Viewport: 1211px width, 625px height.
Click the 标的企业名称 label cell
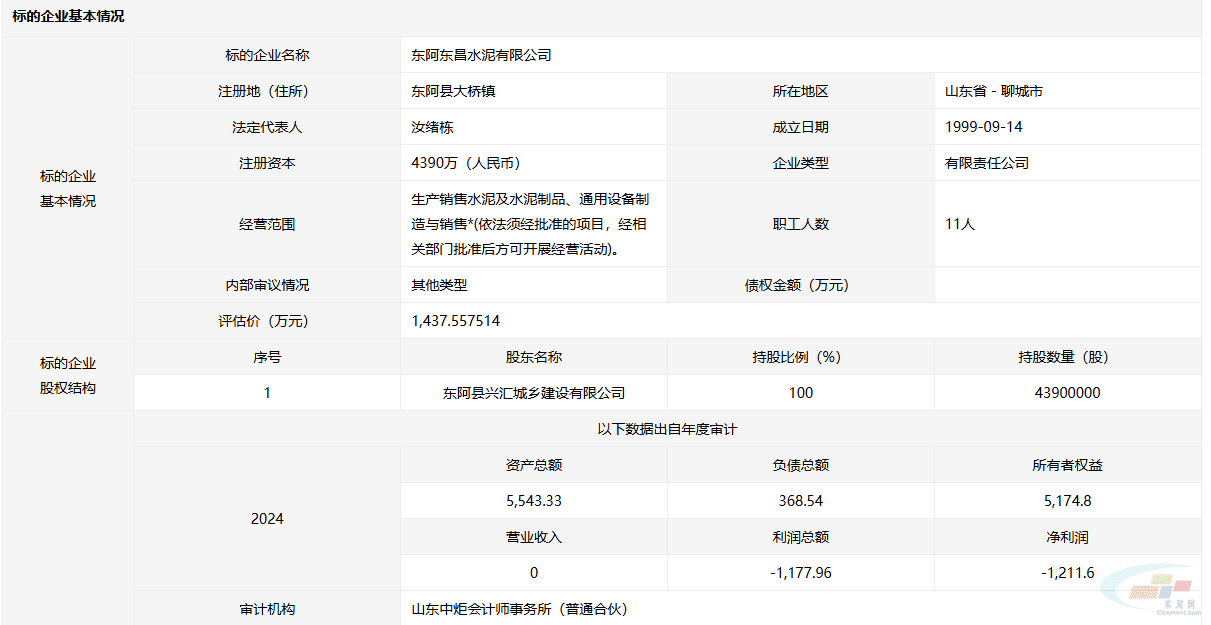point(267,55)
